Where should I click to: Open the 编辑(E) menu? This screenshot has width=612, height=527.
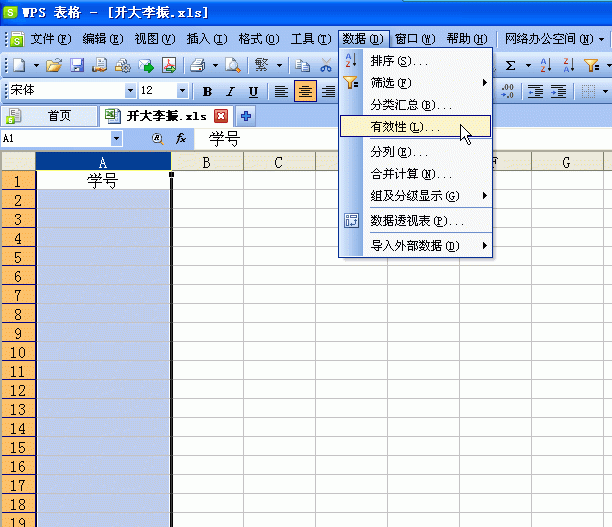click(x=103, y=39)
